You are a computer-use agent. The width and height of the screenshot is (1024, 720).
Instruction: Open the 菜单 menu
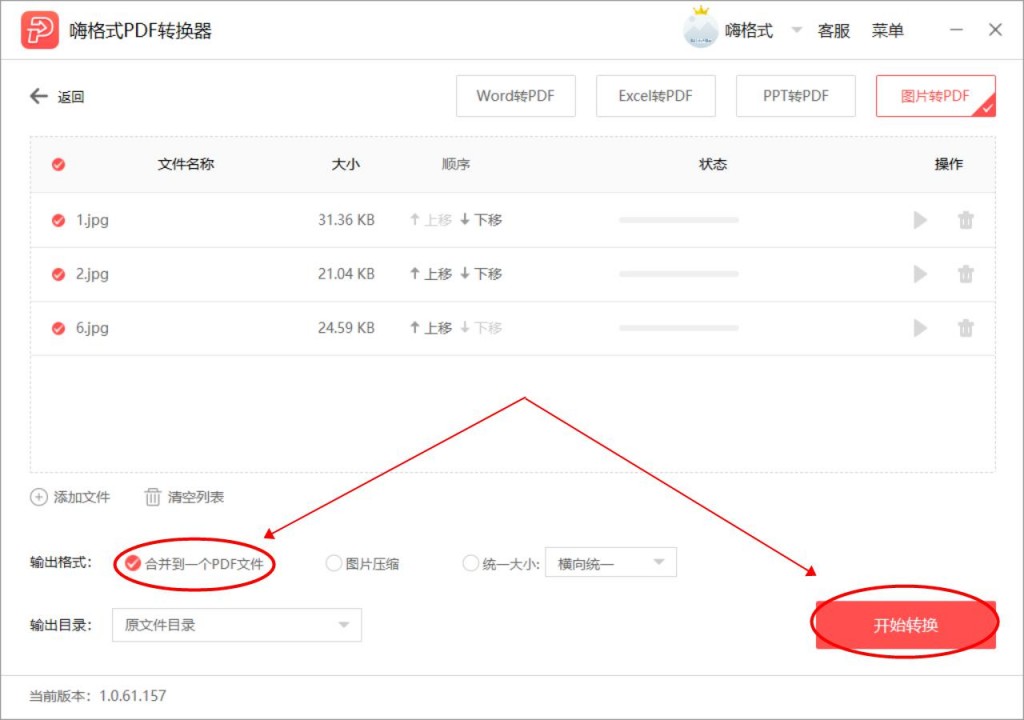(887, 31)
